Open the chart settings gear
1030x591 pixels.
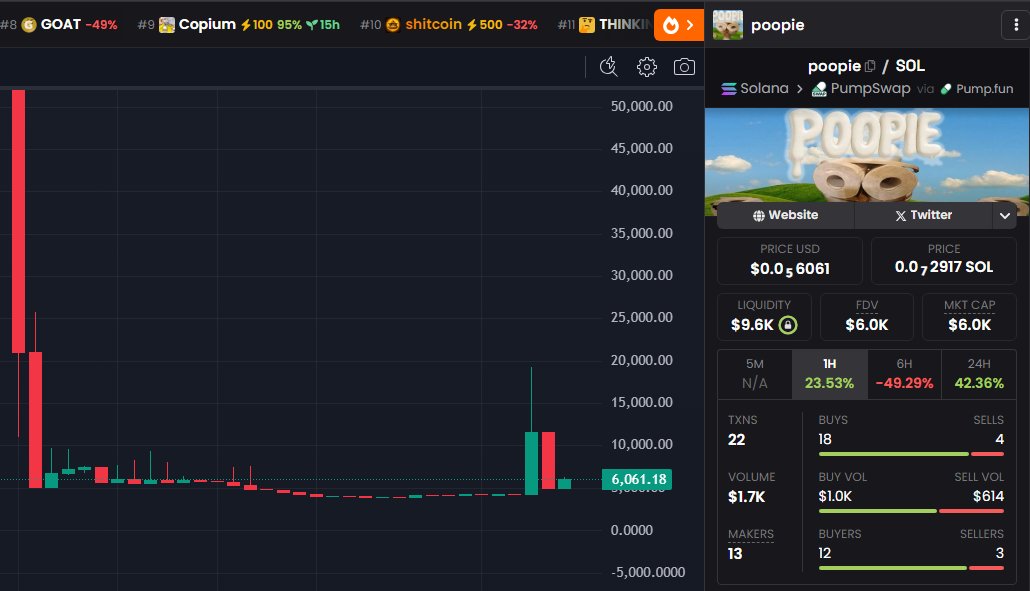point(646,67)
